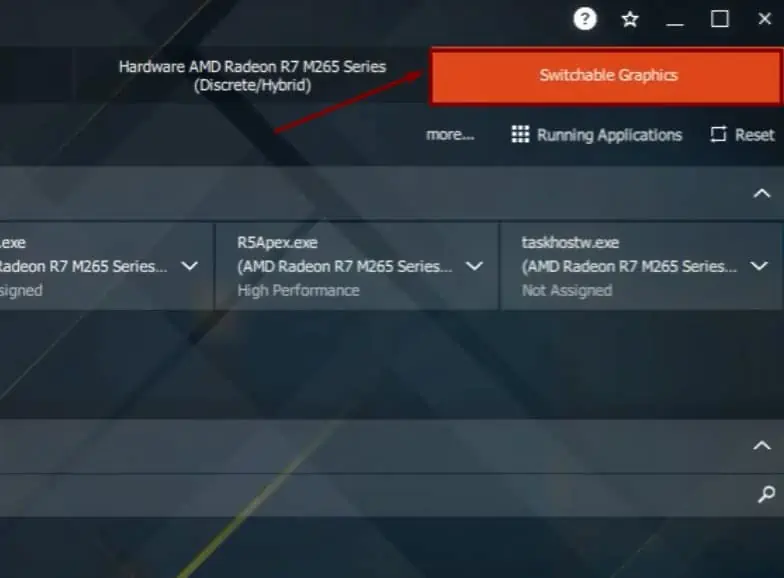Screen dimensions: 784x578
Task: Open the help question mark icon
Action: (584, 20)
